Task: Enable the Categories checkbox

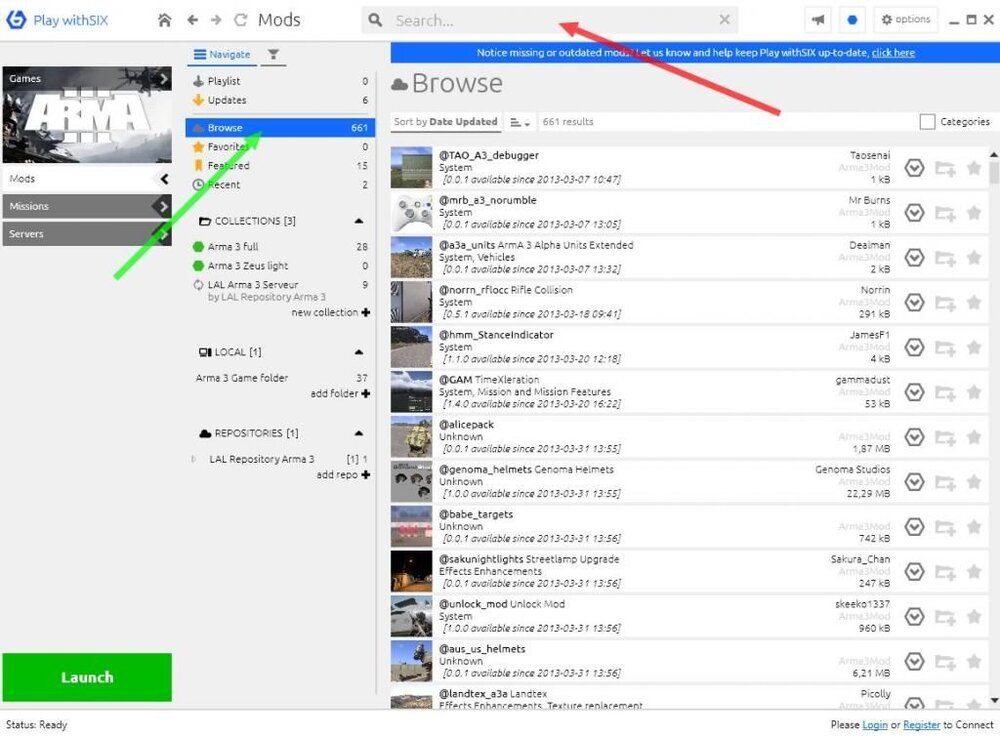Action: click(927, 122)
